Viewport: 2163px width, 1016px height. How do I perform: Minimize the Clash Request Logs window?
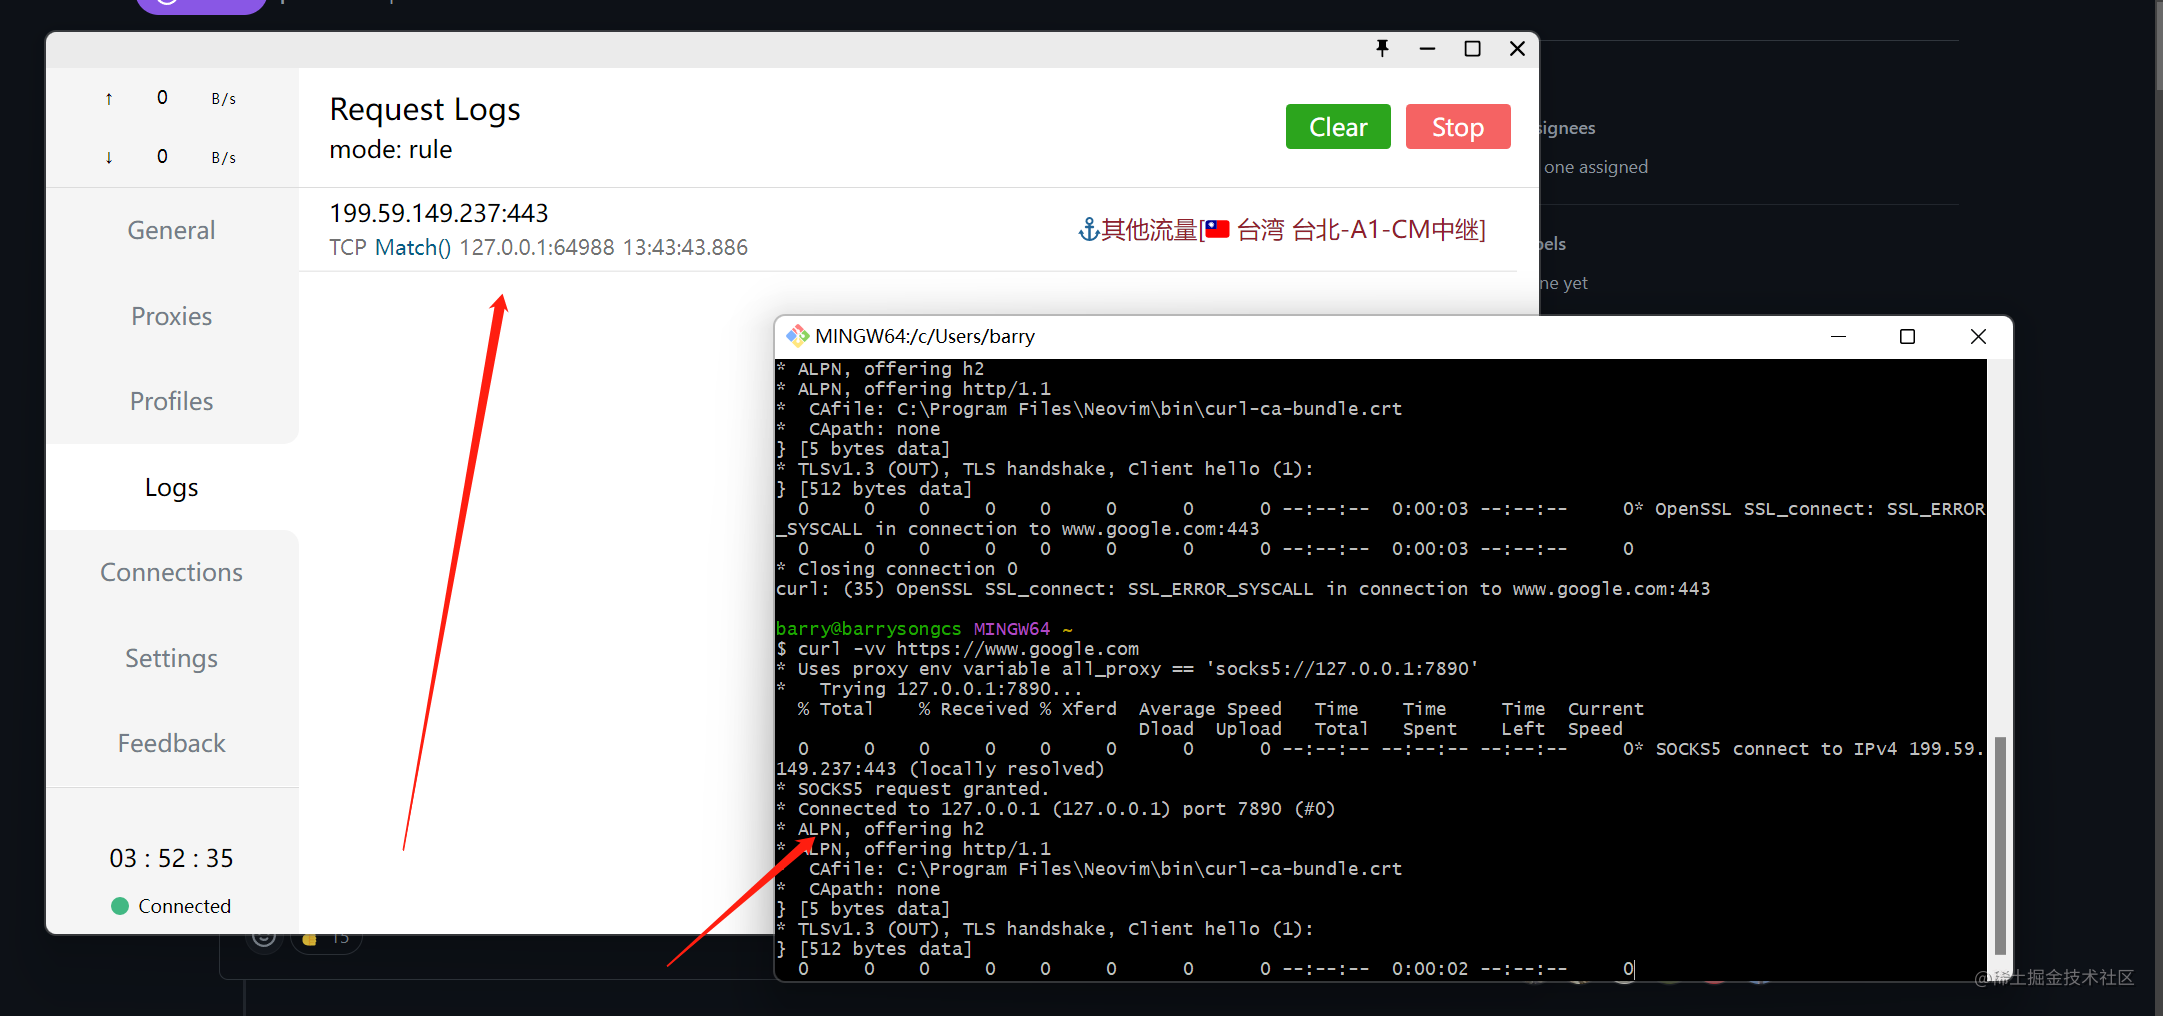click(x=1427, y=48)
